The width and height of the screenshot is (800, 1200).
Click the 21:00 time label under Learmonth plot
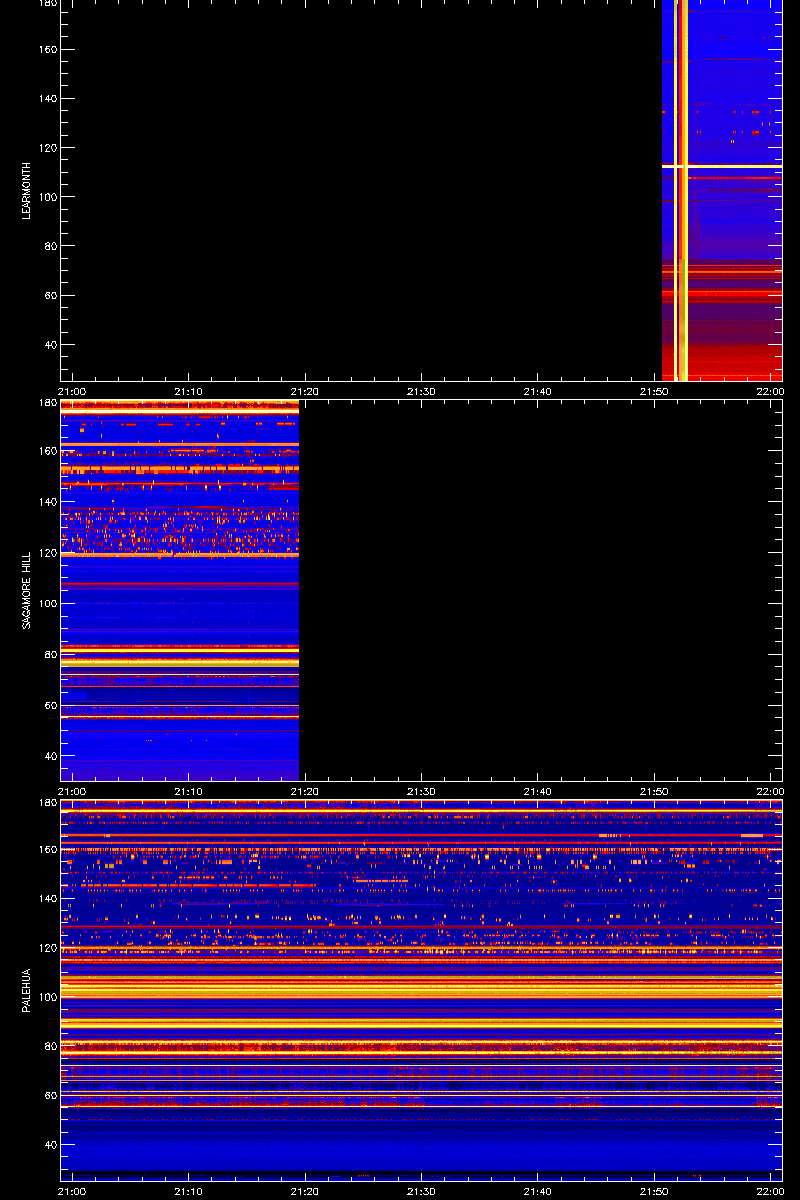click(x=72, y=392)
